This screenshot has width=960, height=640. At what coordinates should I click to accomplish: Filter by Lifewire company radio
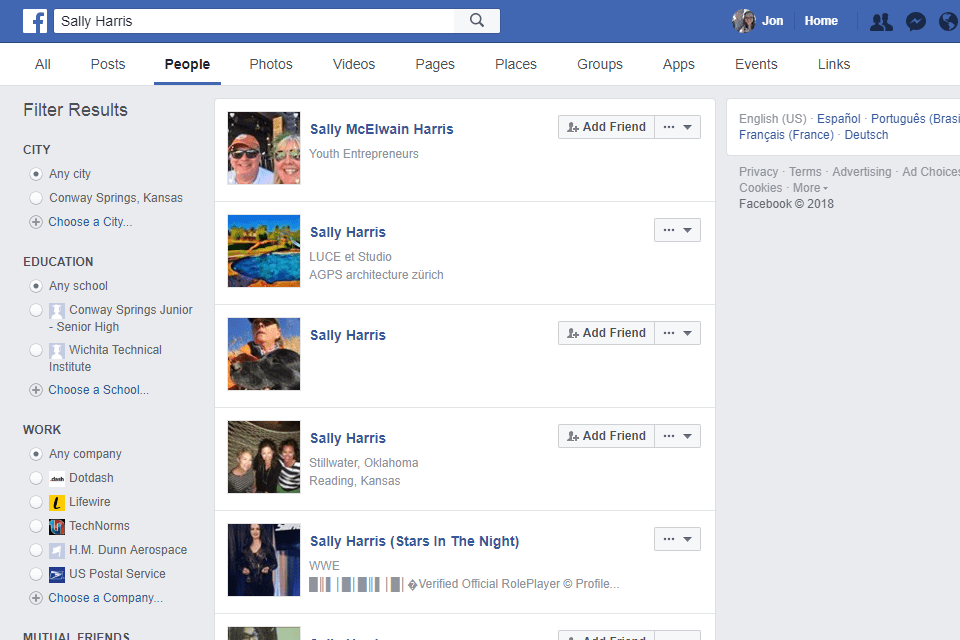36,502
